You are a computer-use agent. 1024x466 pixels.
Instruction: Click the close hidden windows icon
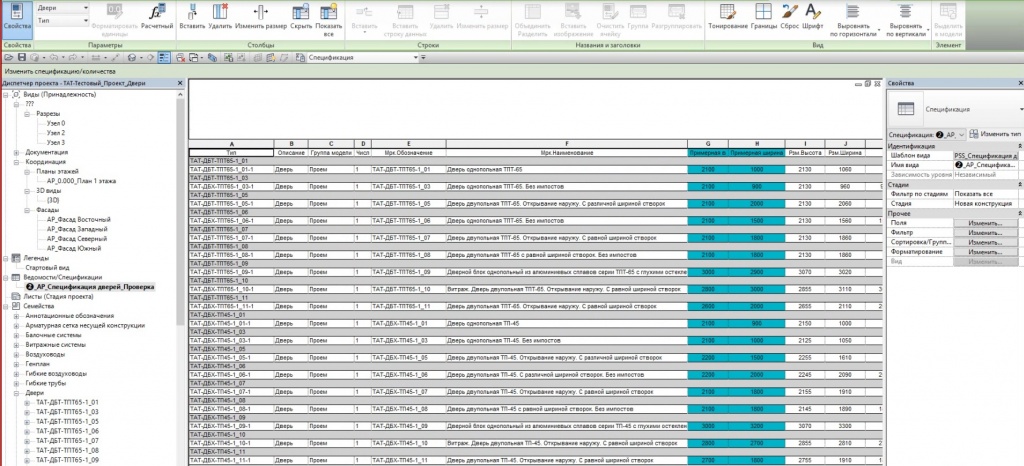(x=180, y=58)
